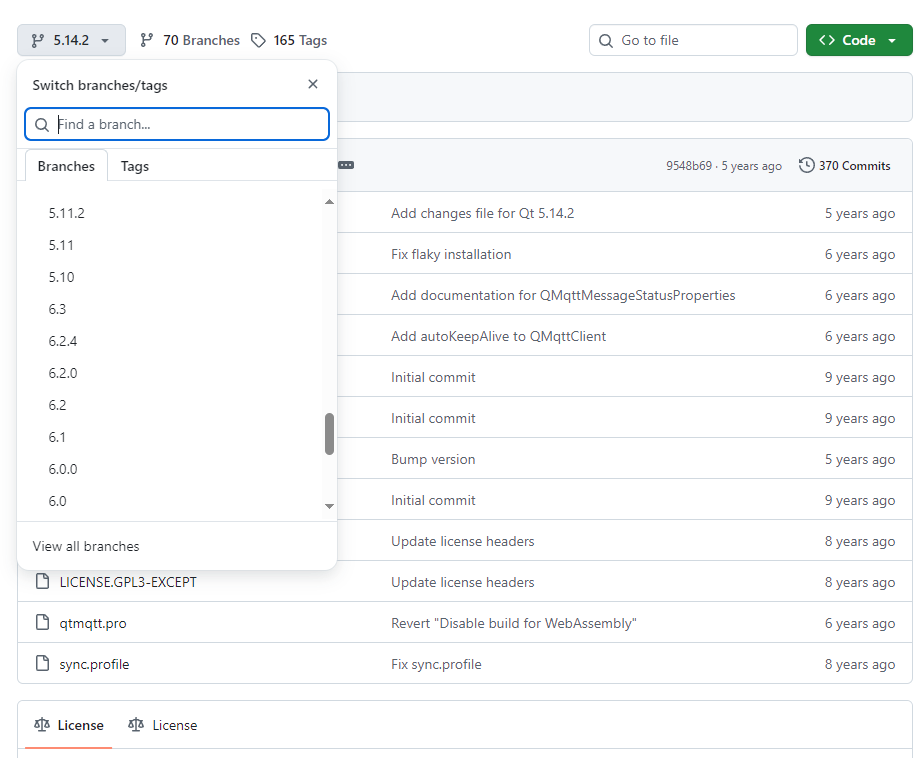Open commit Revert Disable build for WebAssembly
This screenshot has height=758, width=923.
514,623
